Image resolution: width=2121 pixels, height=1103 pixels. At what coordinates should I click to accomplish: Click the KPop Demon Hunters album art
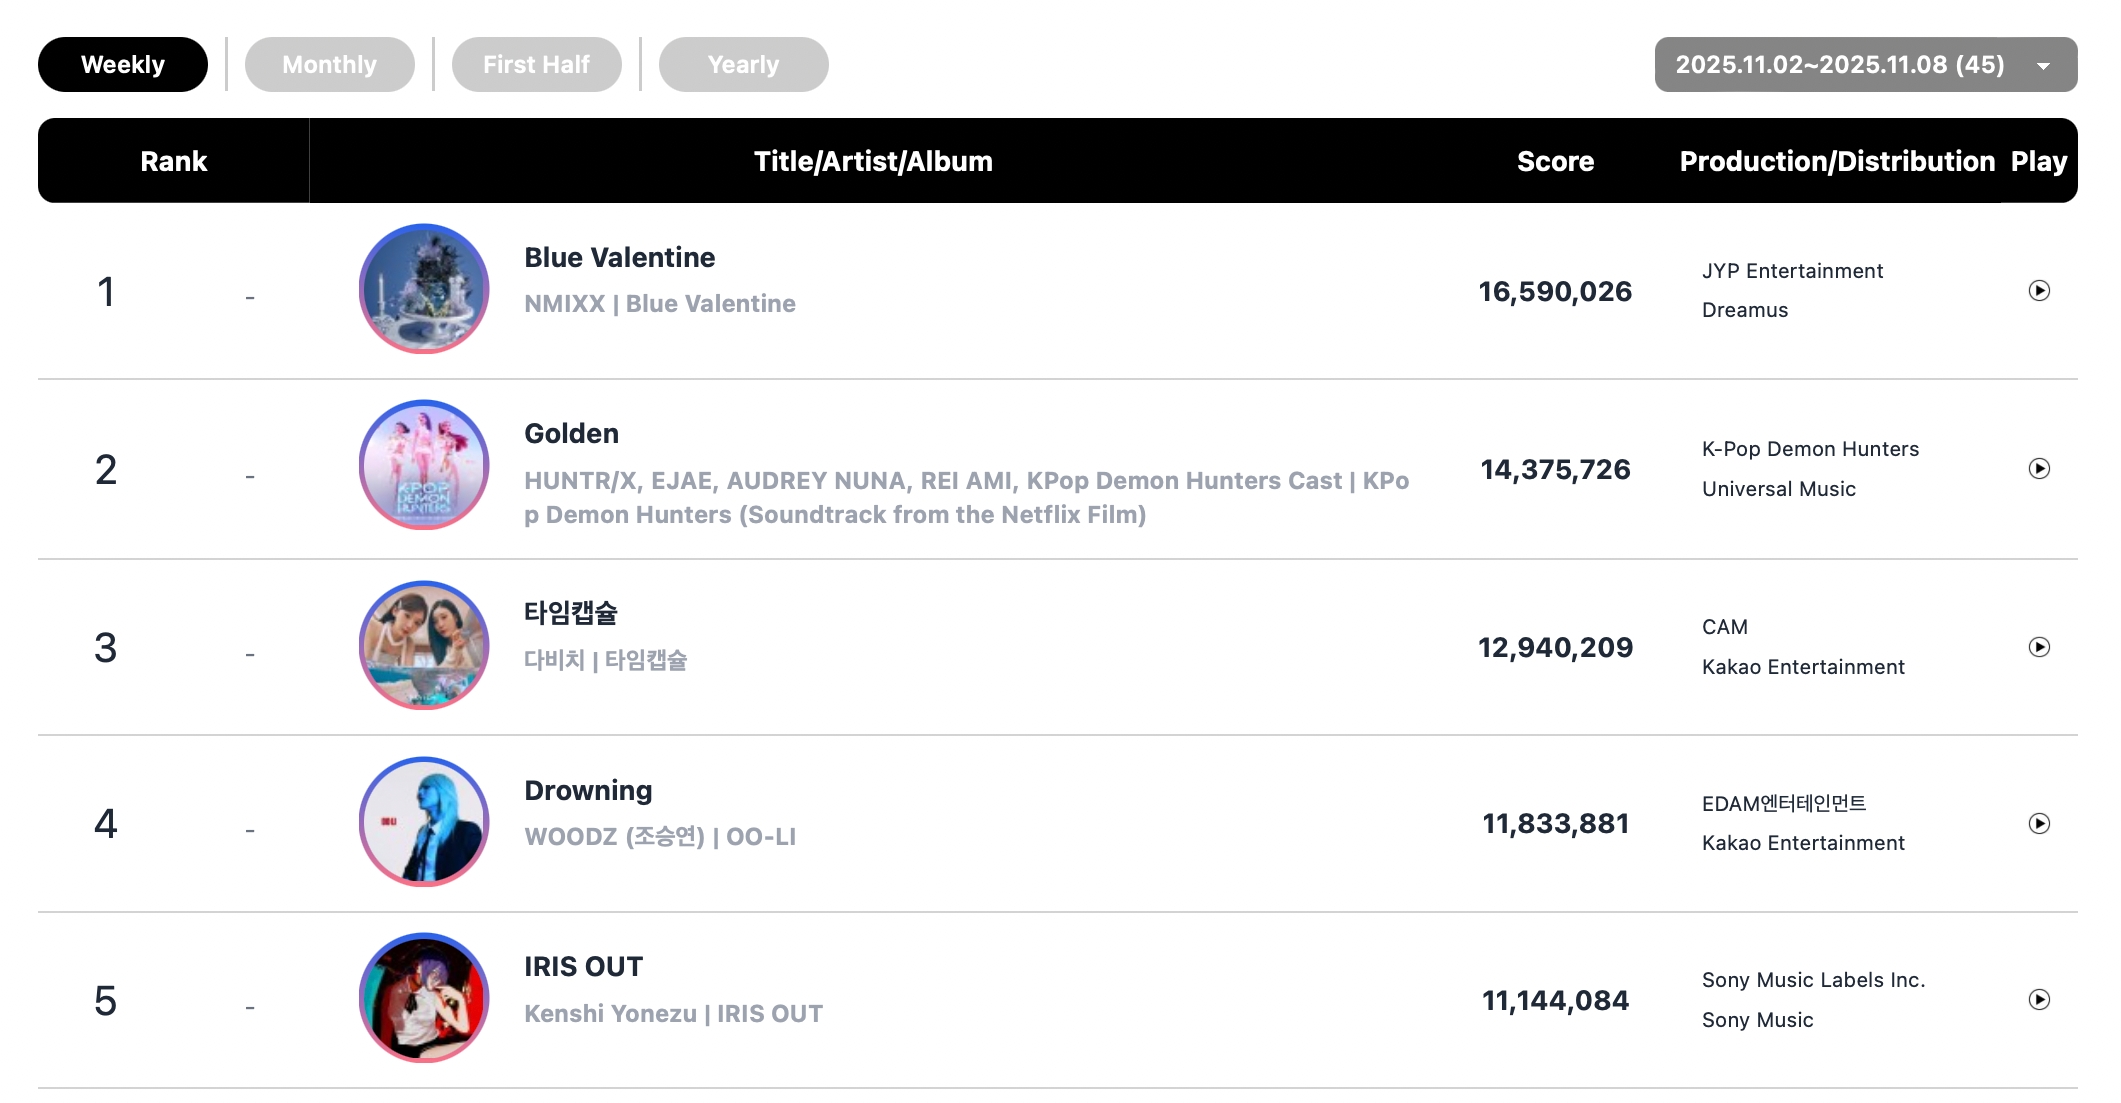coord(424,465)
